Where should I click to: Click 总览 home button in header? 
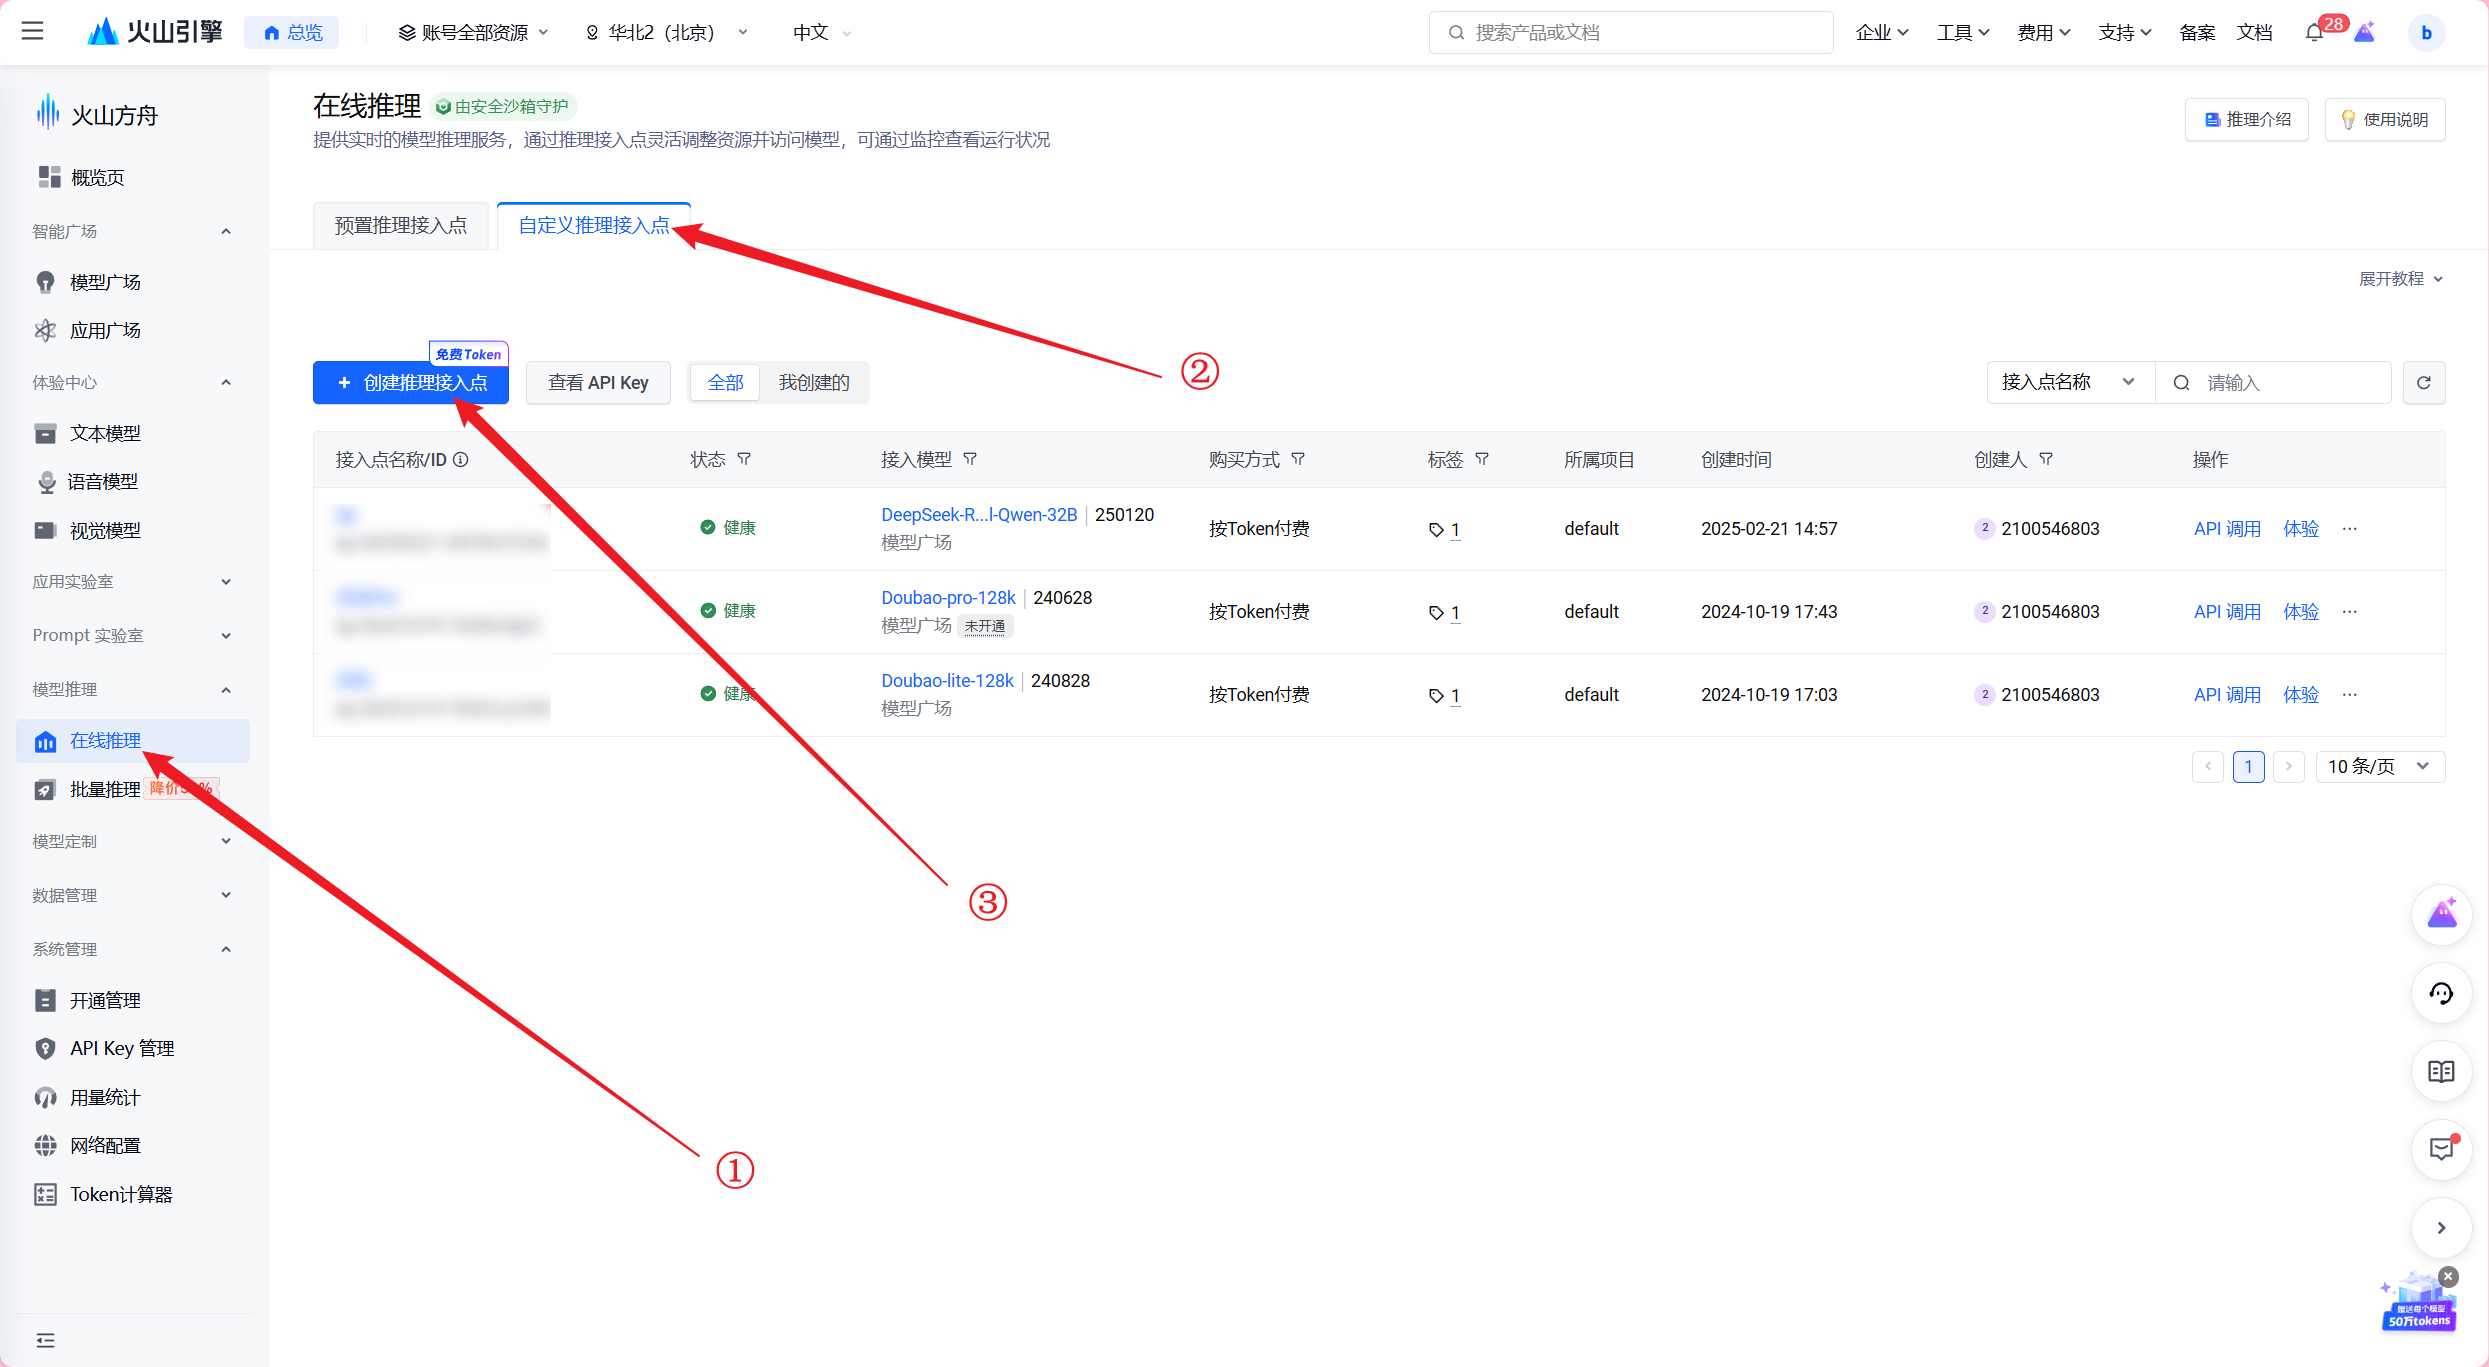(293, 33)
